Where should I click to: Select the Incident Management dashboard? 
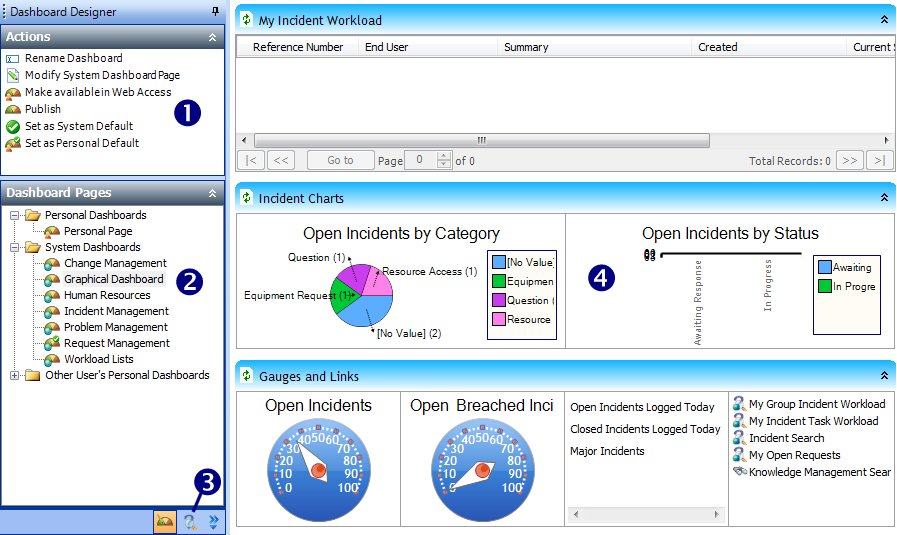pos(116,311)
